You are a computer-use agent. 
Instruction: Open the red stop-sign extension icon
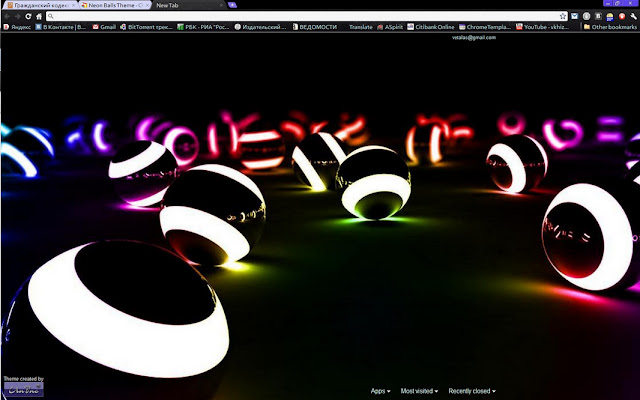pyautogui.click(x=622, y=16)
